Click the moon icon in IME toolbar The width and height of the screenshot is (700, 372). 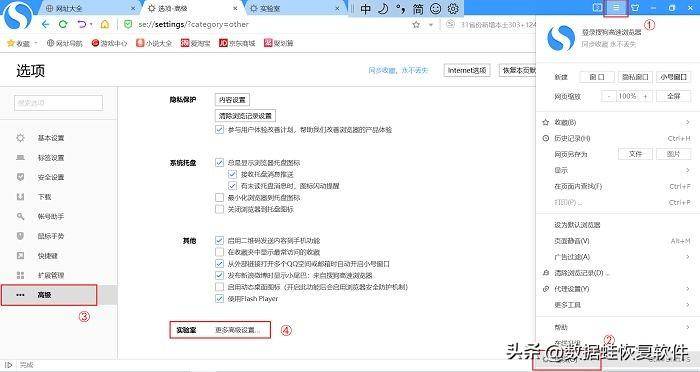[383, 8]
